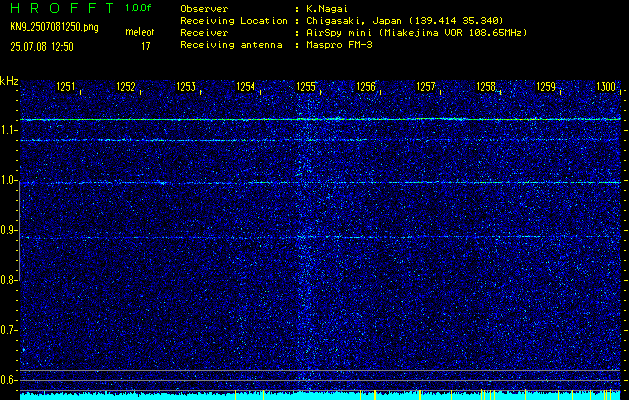The image size is (629, 400).
Task: Click the receiving location Chigasaki, Japan text
Action: tap(405, 20)
